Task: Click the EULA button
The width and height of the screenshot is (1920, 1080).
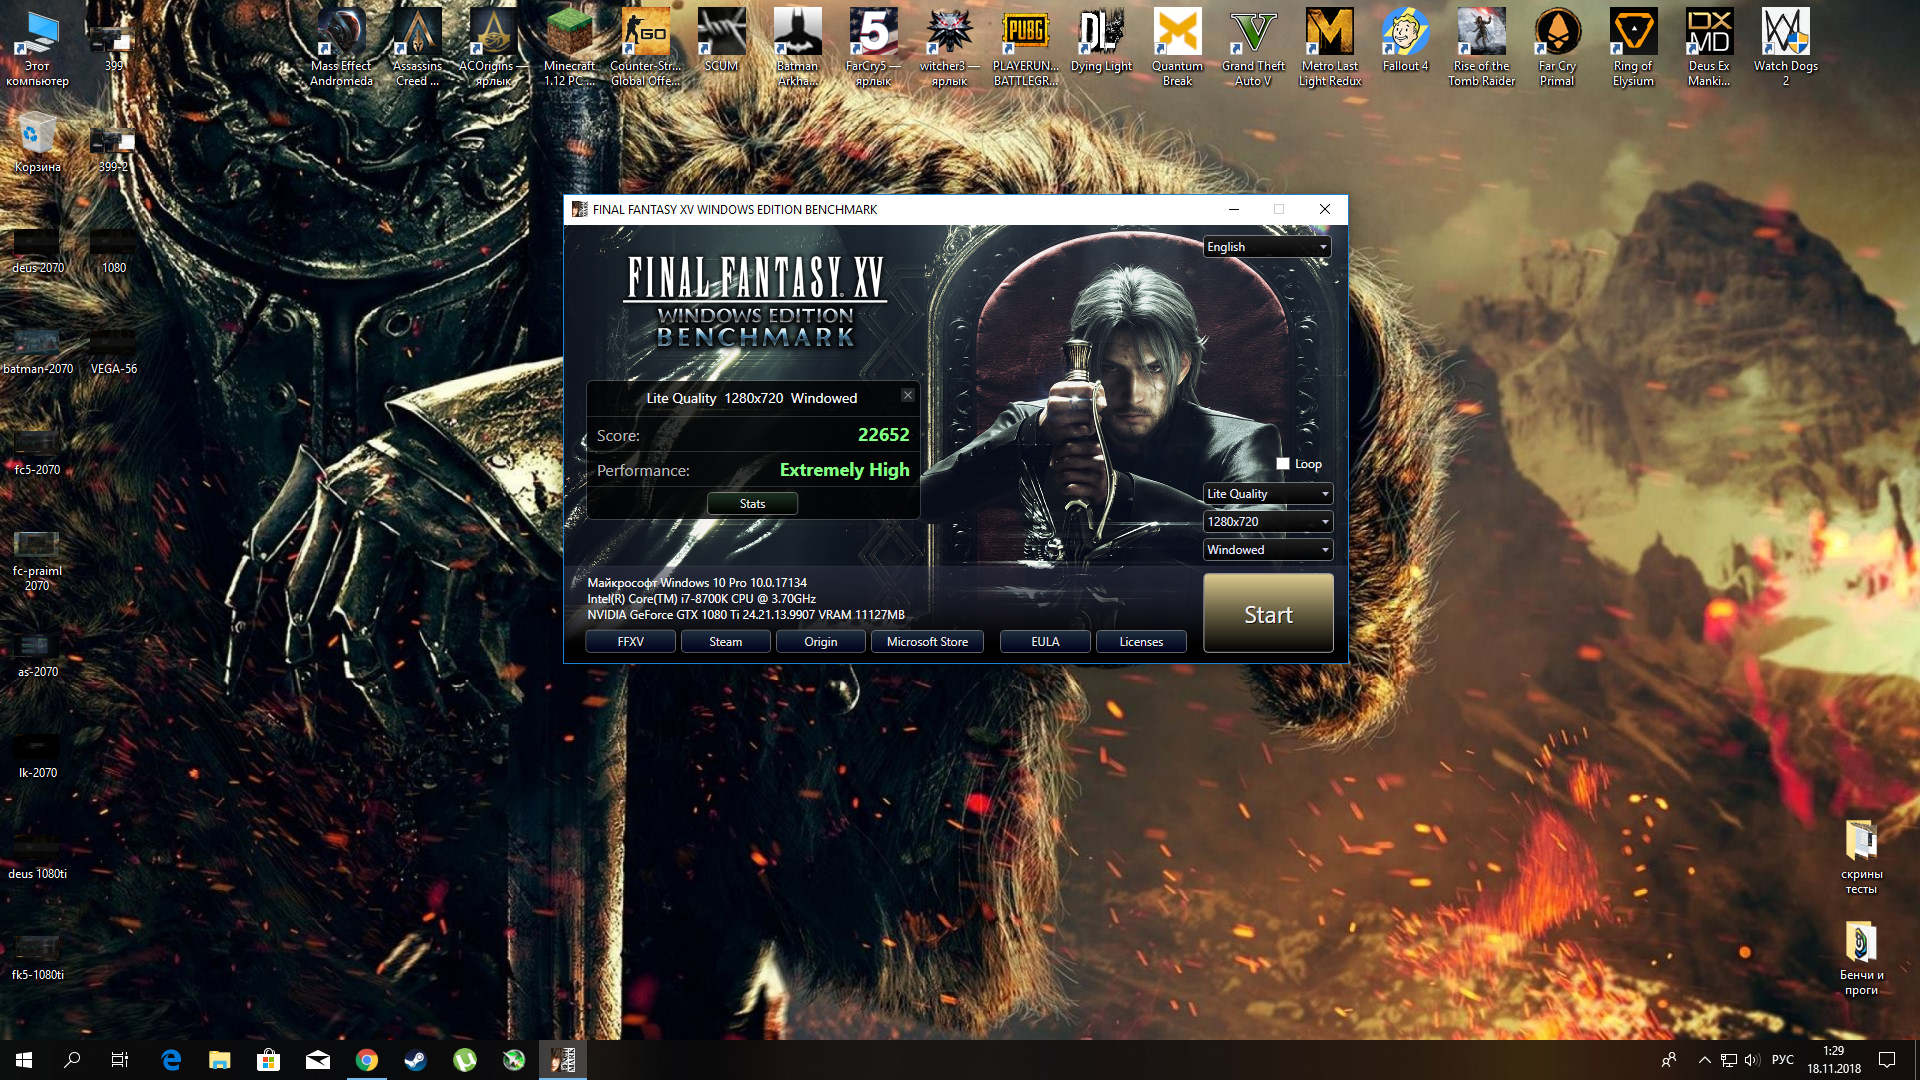Action: [1045, 642]
